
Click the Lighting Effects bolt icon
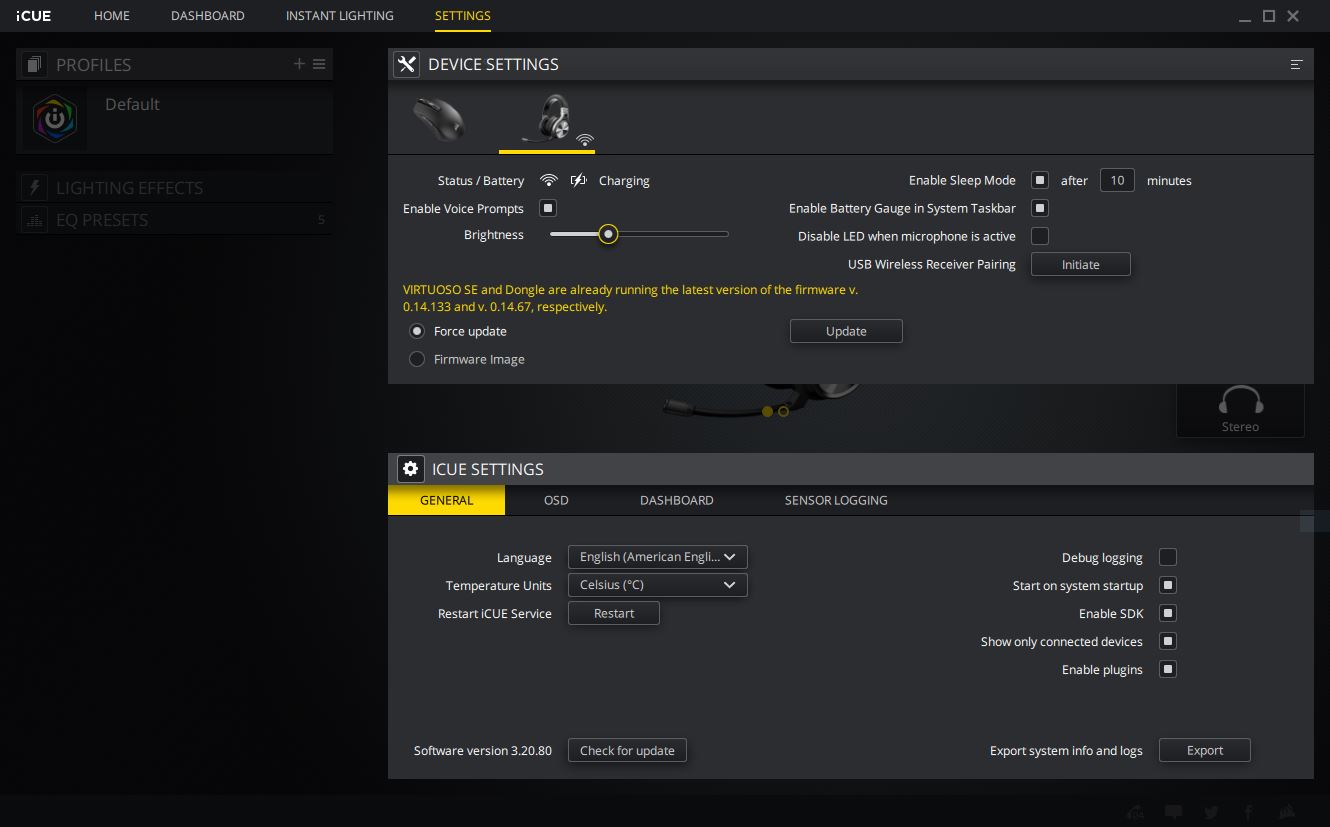point(34,188)
